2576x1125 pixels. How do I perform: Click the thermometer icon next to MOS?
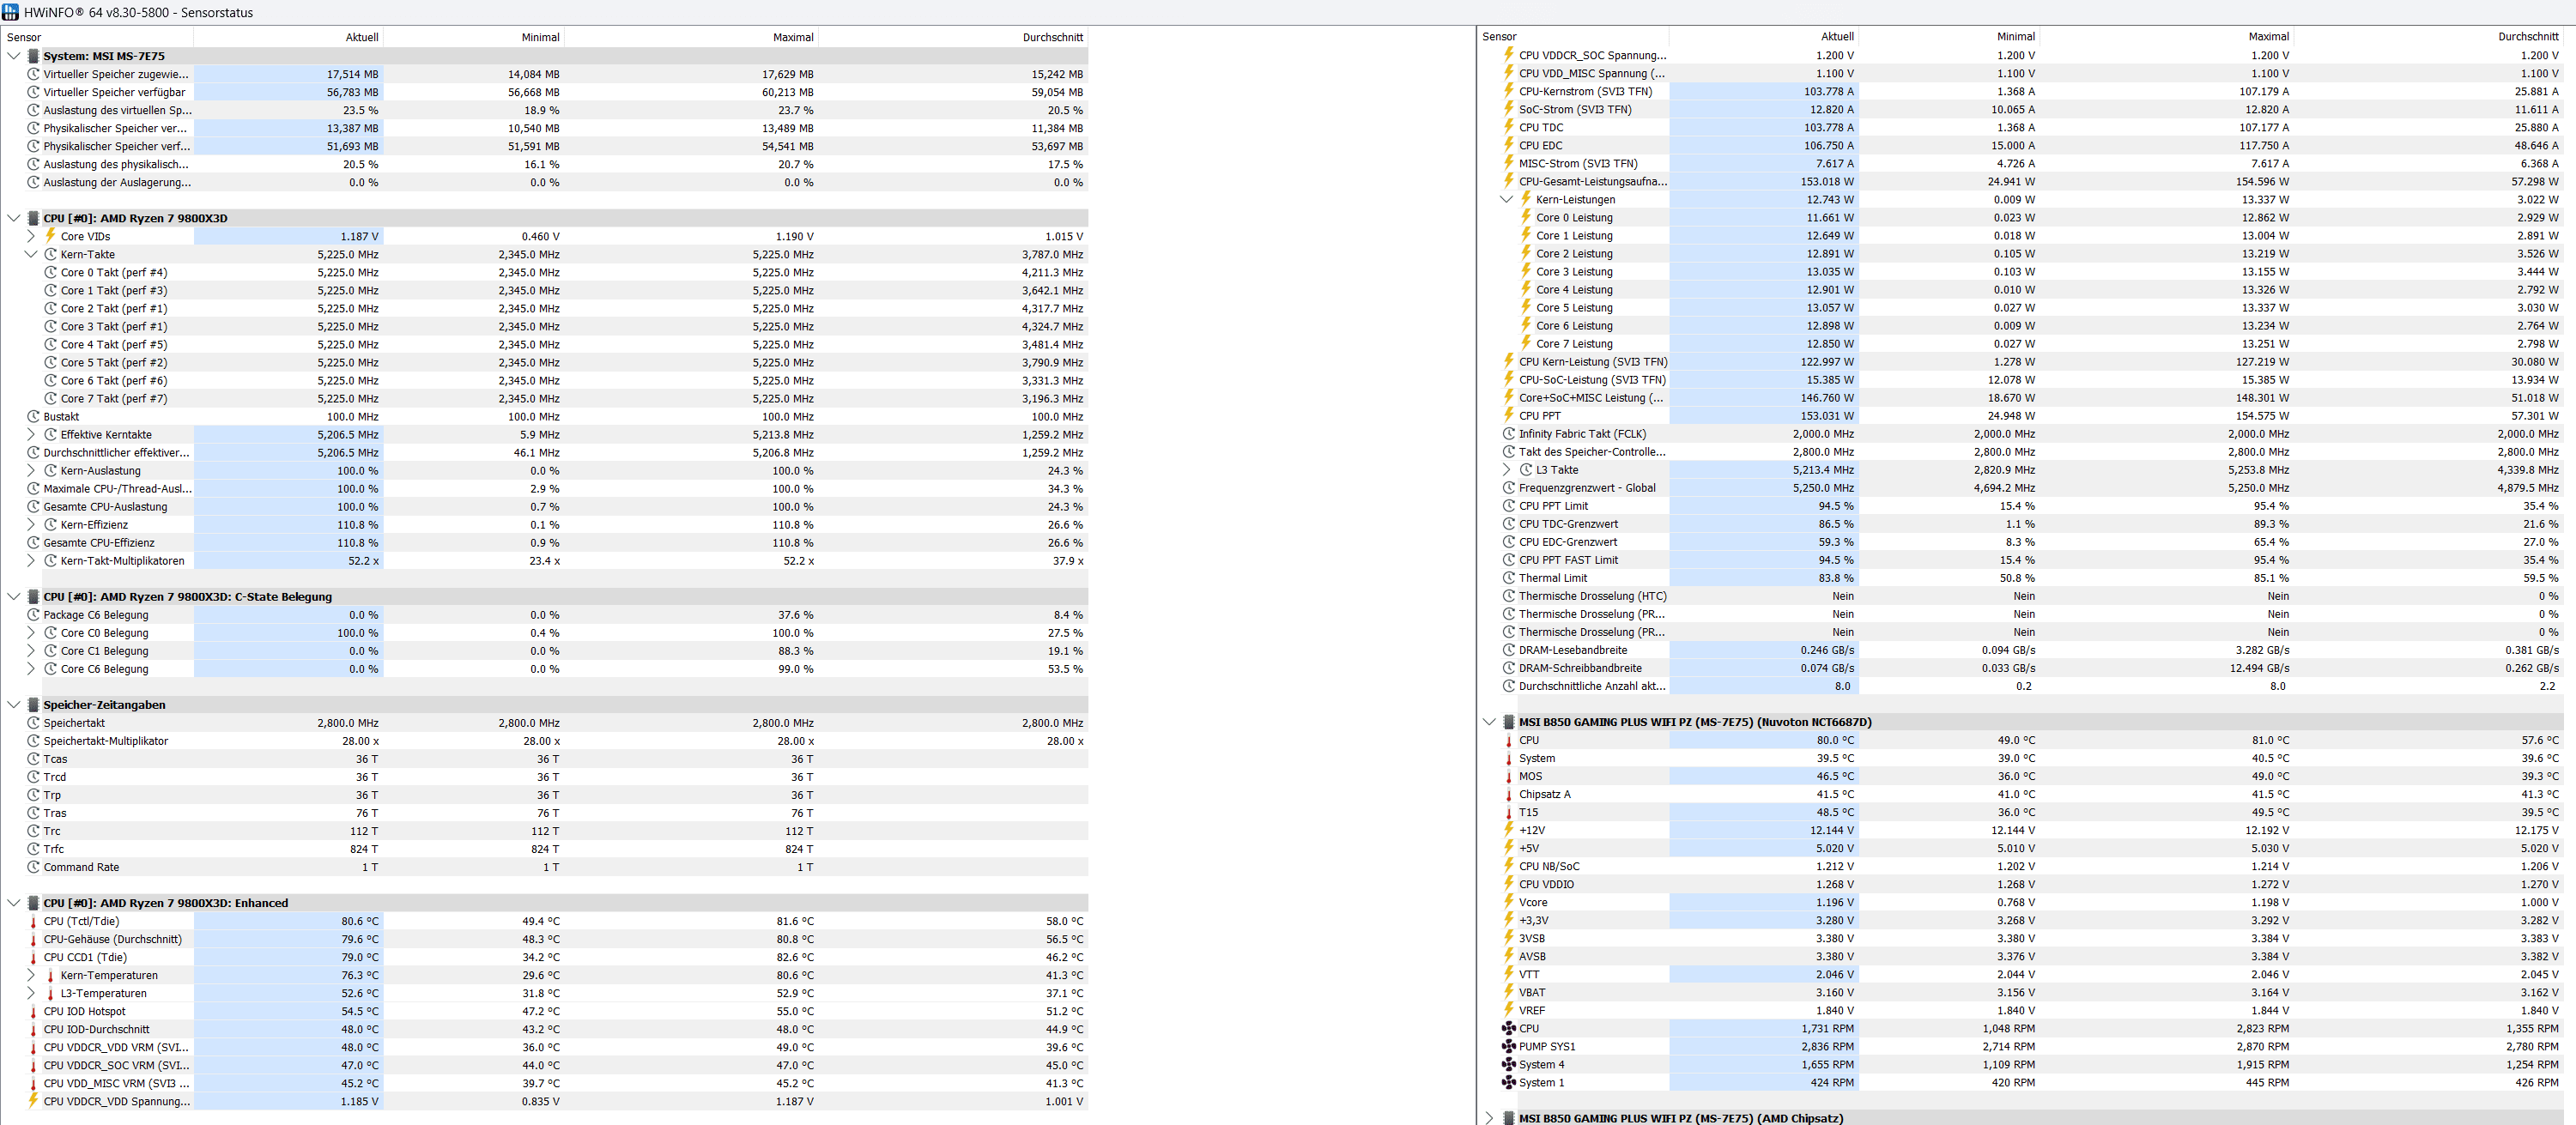(1508, 776)
